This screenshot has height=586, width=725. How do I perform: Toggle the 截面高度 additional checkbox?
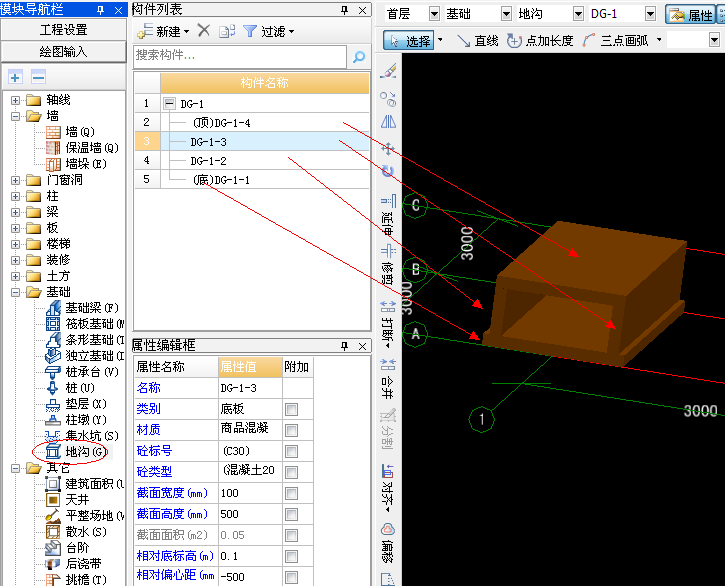pyautogui.click(x=291, y=514)
